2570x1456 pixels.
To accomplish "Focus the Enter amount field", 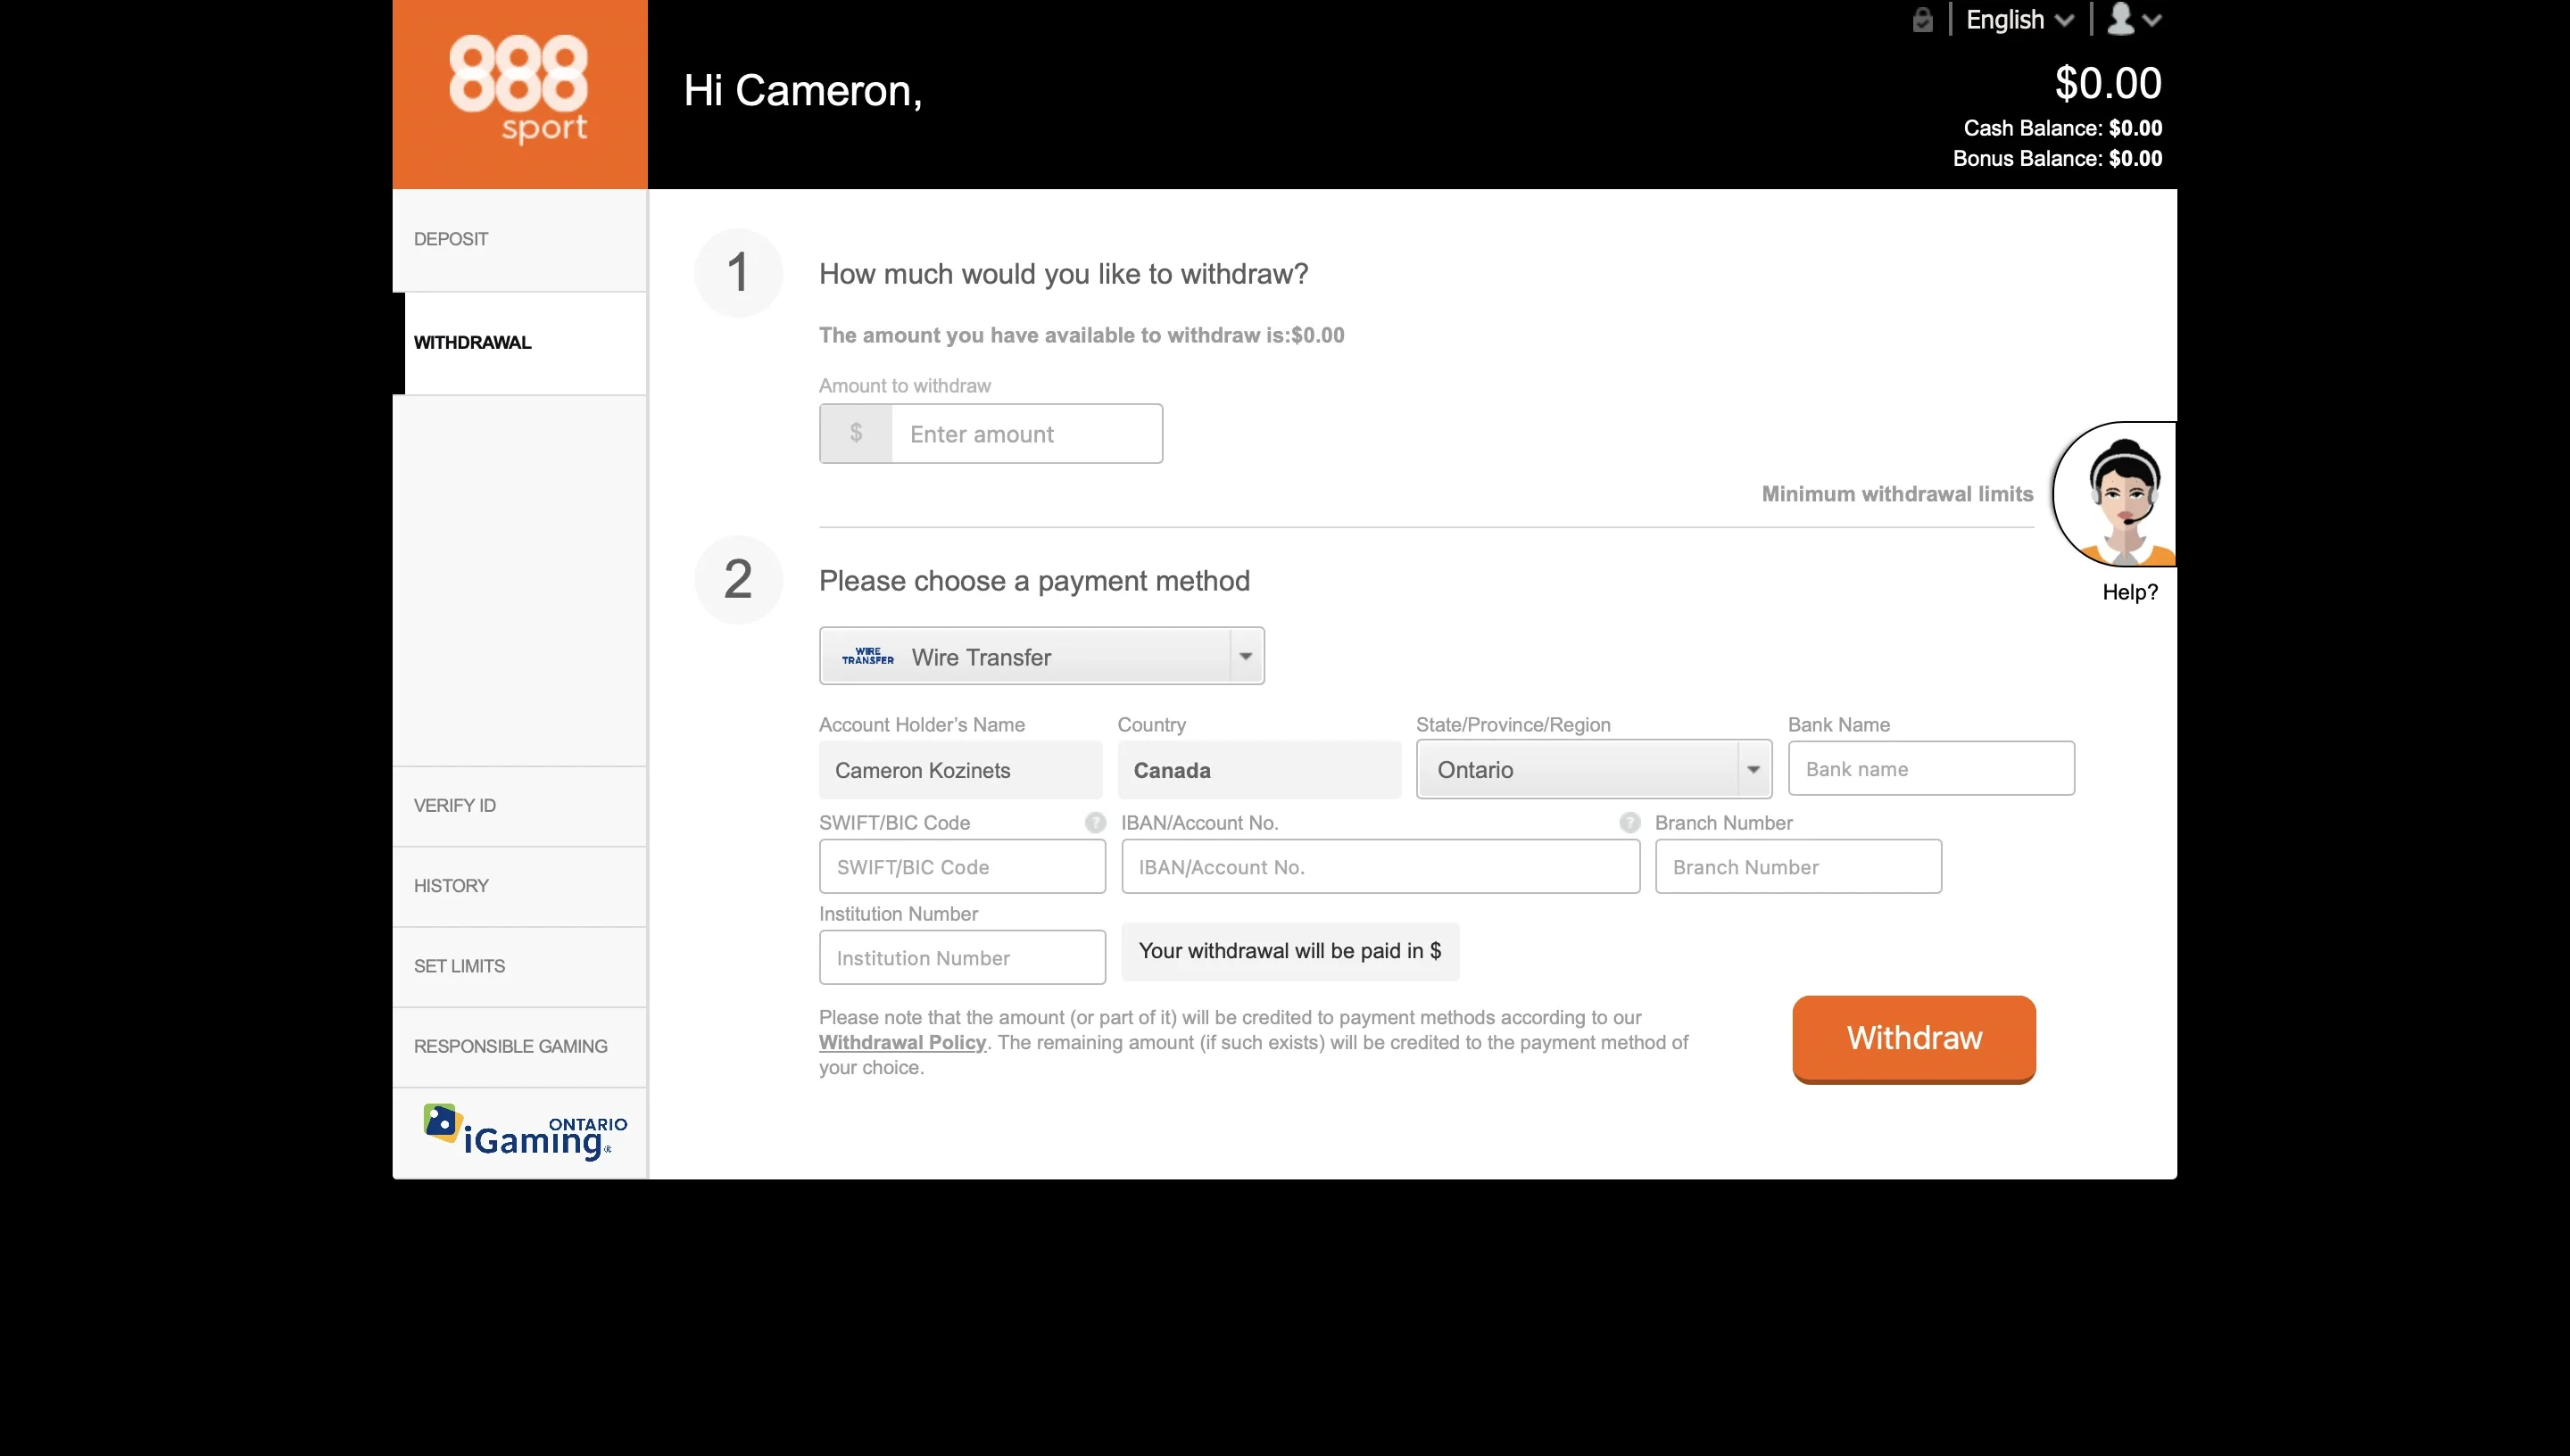I will coord(1025,434).
